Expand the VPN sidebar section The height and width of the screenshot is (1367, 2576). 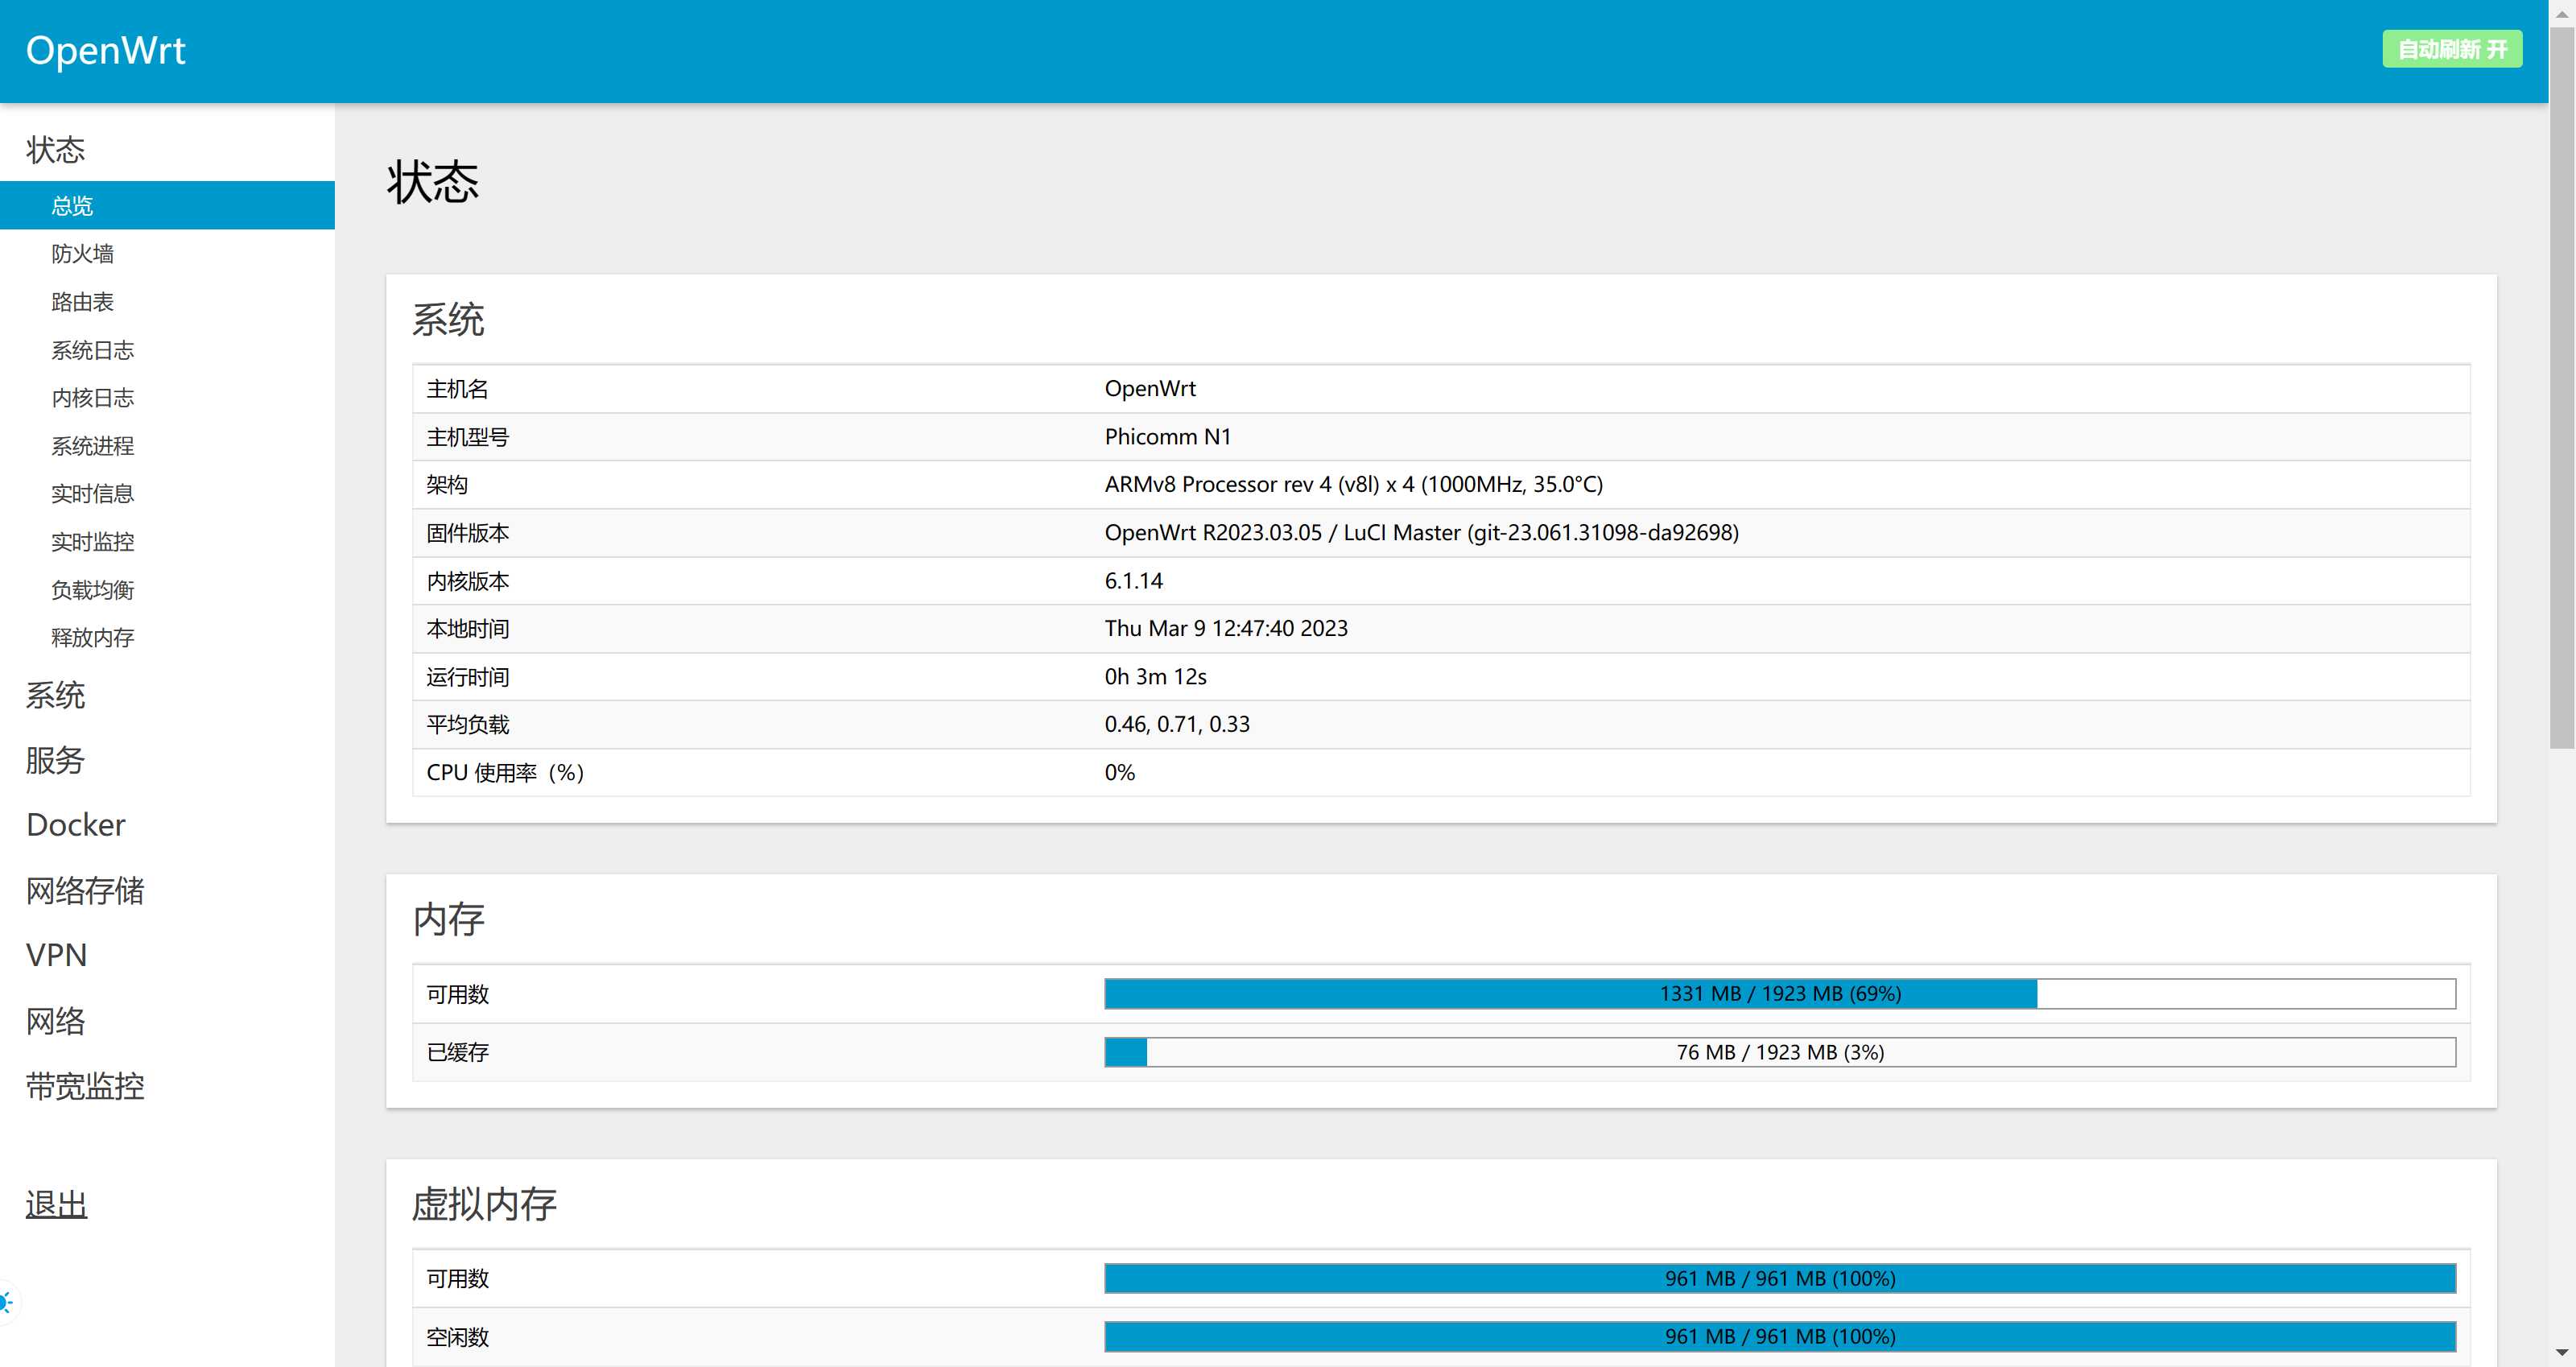click(56, 955)
